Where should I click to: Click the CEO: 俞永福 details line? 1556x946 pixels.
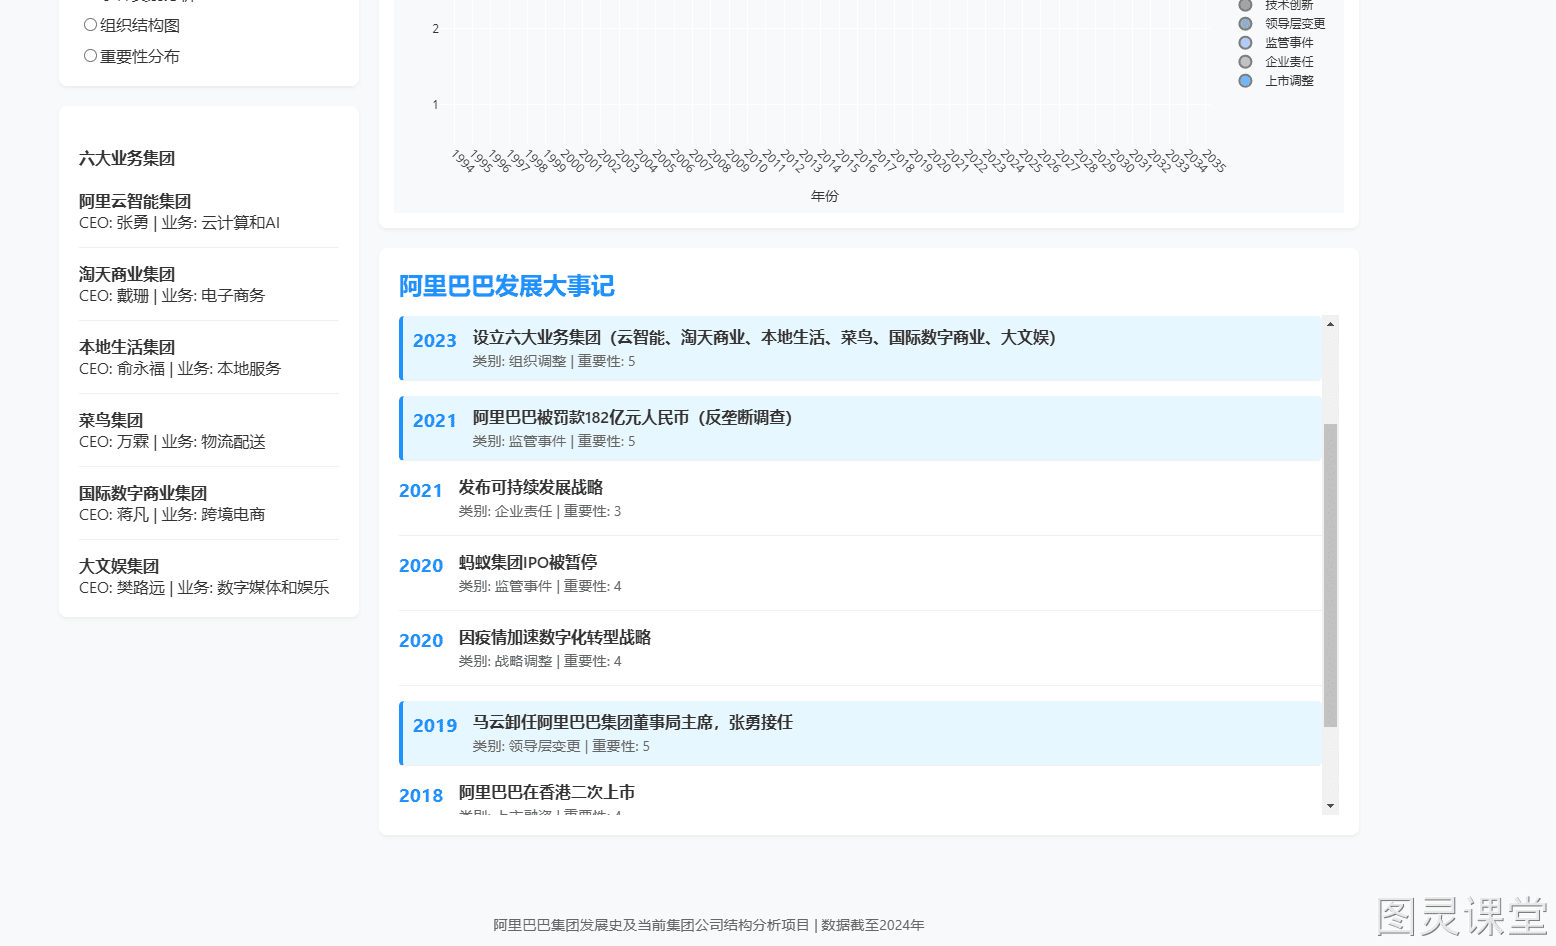(x=180, y=369)
